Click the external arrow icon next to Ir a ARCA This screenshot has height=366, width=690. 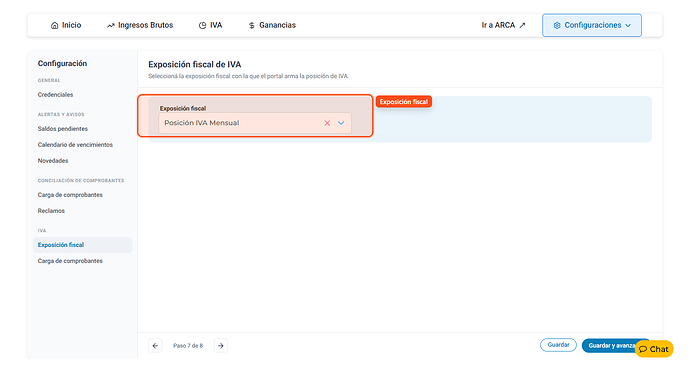(522, 26)
